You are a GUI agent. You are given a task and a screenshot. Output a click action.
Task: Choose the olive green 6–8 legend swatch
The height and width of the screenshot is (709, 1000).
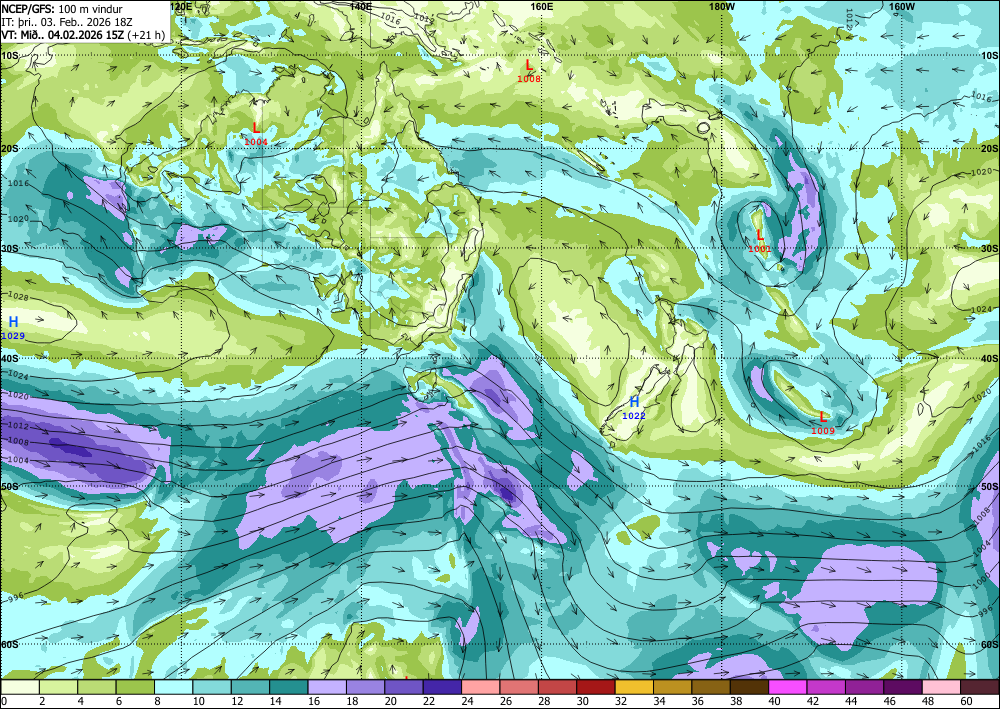135,687
